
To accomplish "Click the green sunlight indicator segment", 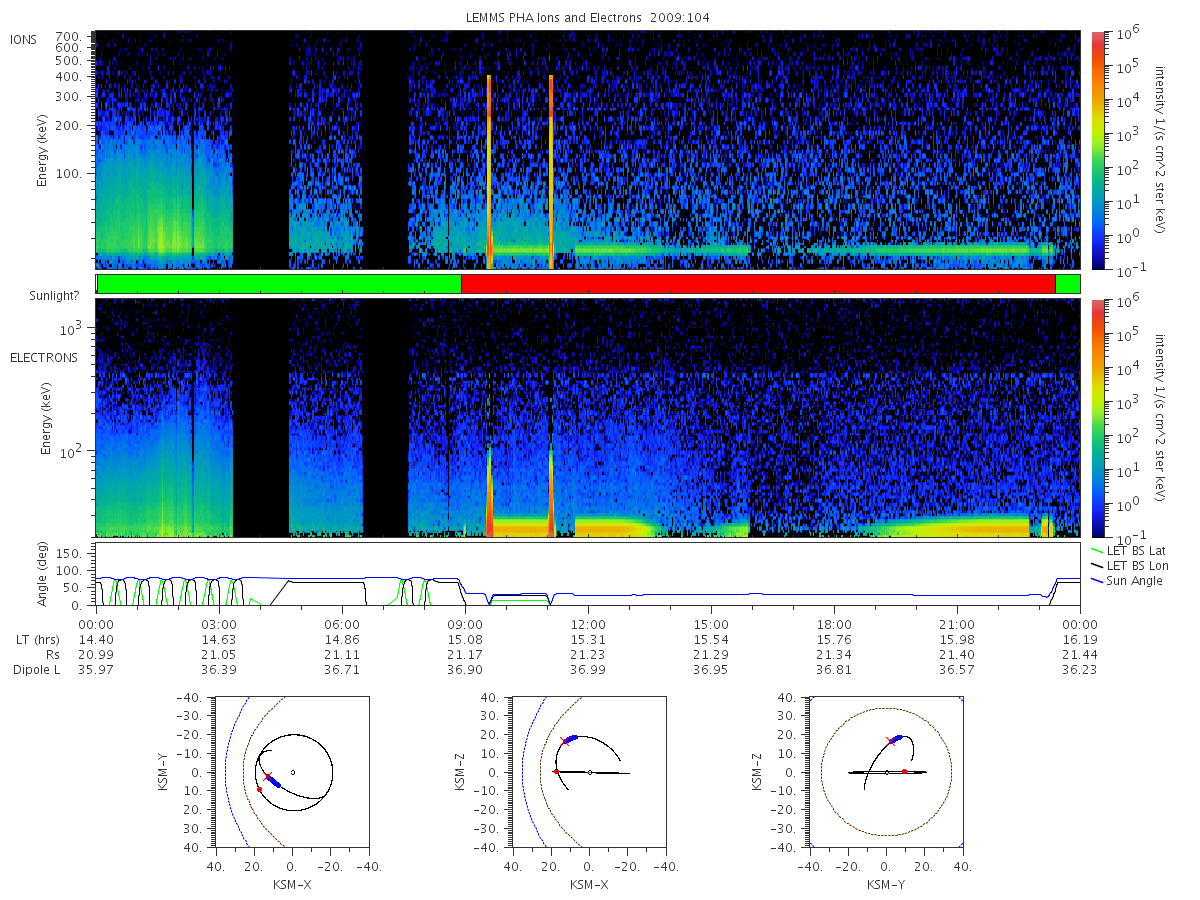I will pos(279,284).
